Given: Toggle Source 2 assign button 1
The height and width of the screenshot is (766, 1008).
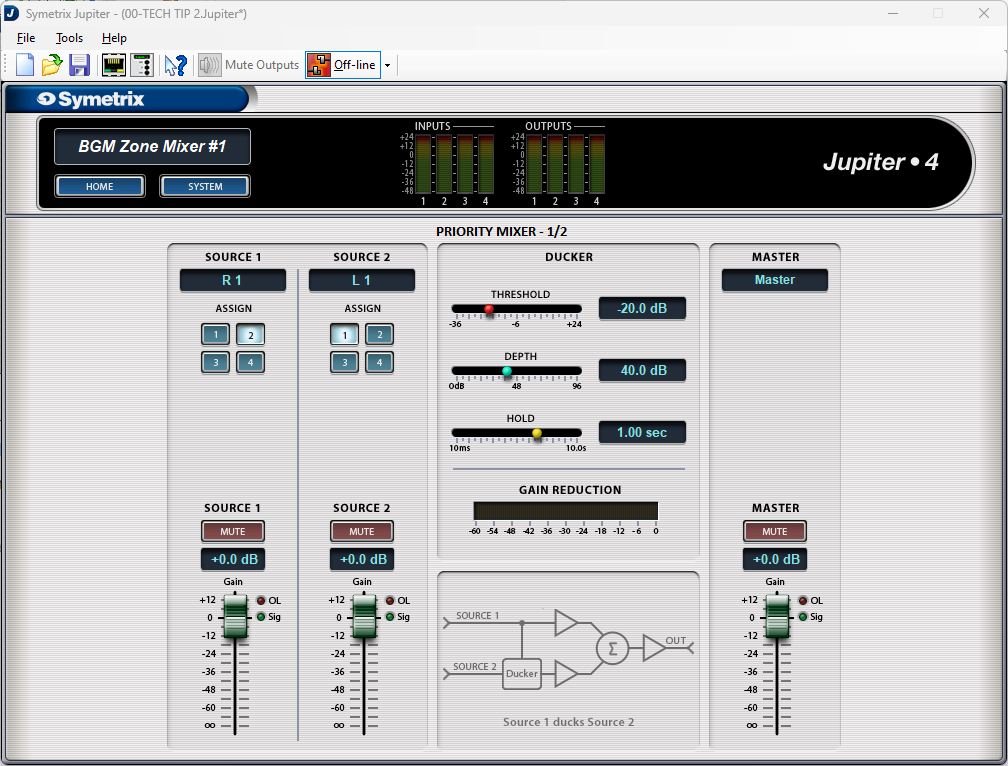Looking at the screenshot, I should click(344, 335).
